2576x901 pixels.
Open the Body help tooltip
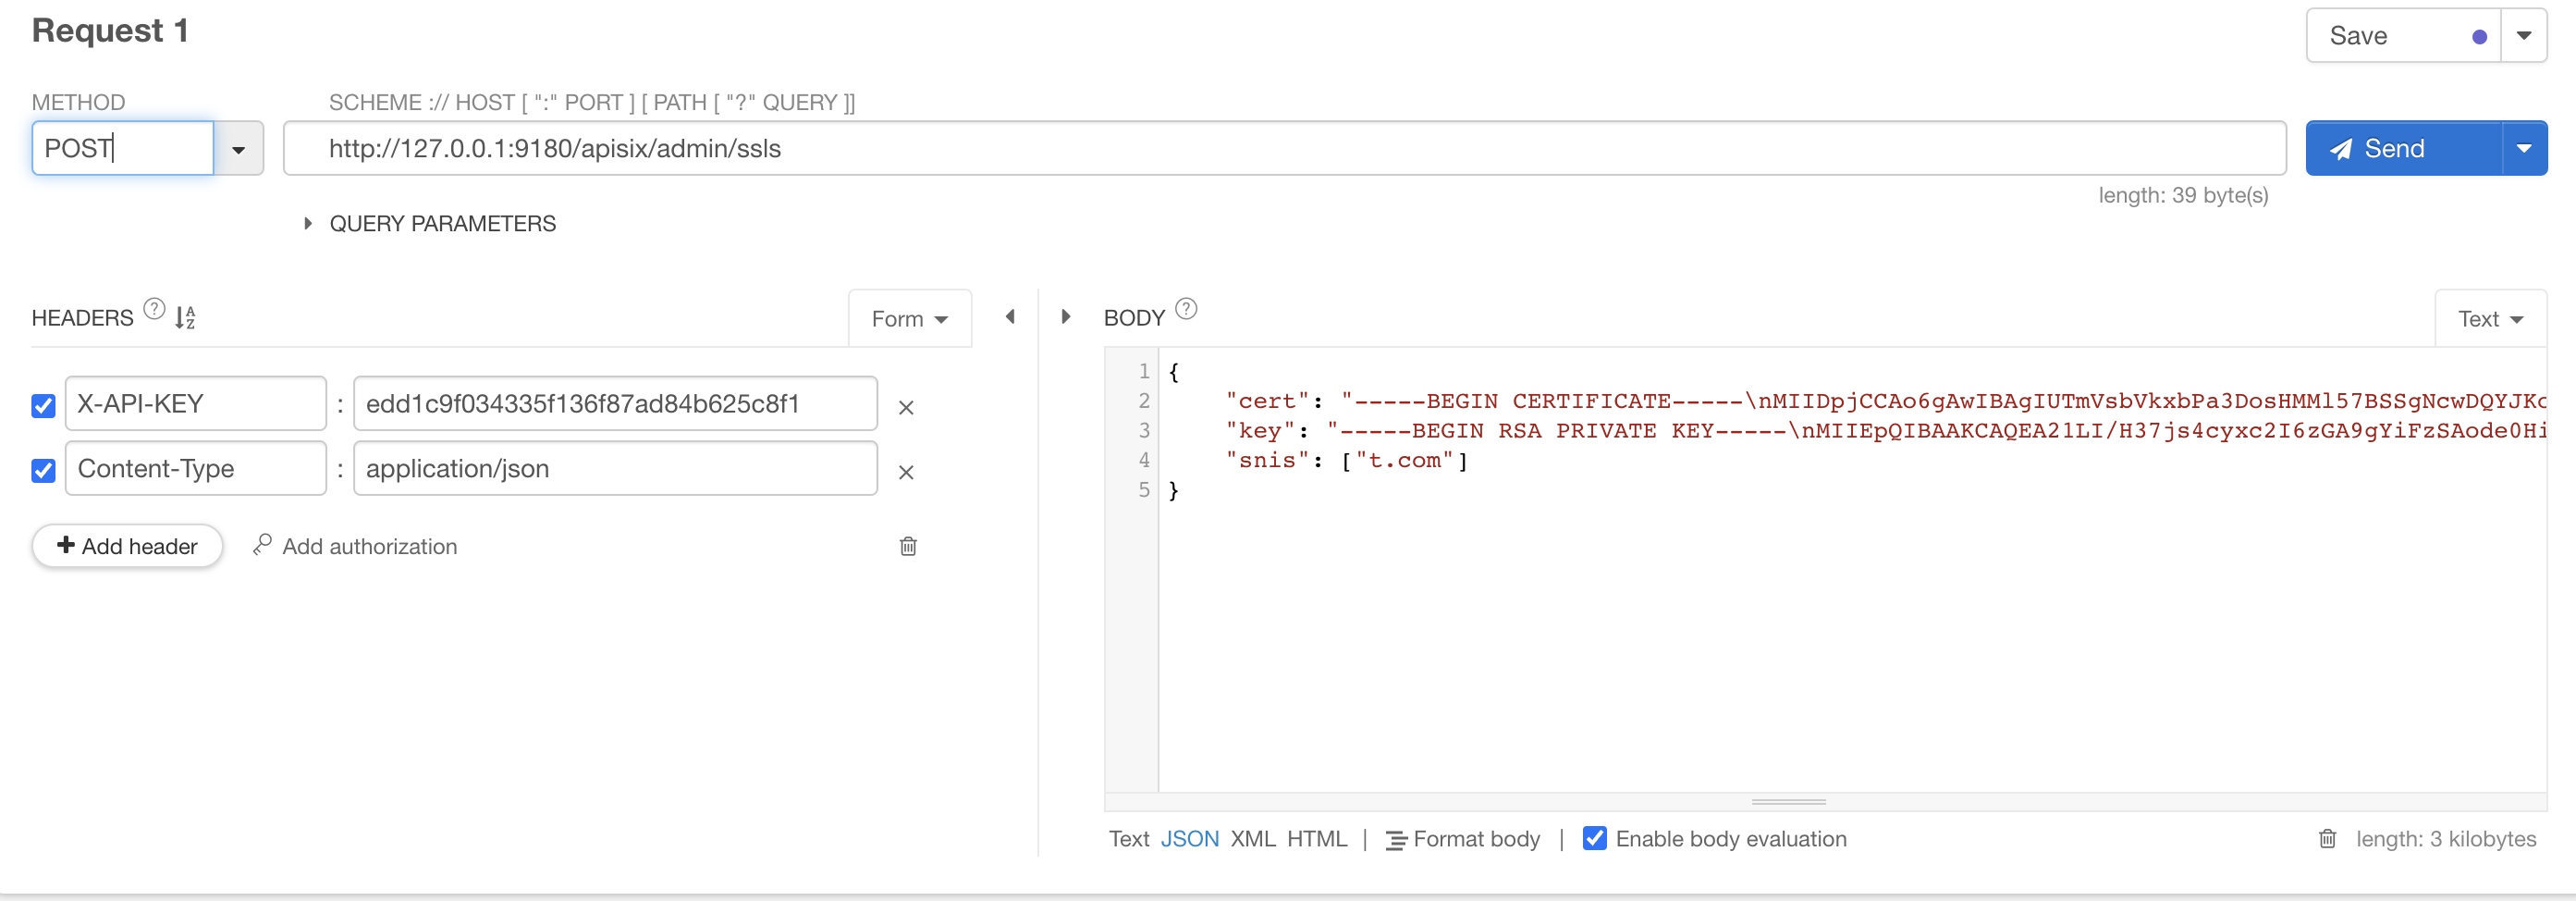pos(1187,309)
